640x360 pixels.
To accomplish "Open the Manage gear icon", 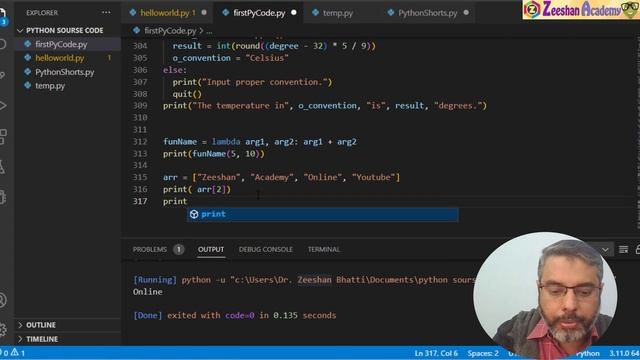I will tap(2, 329).
